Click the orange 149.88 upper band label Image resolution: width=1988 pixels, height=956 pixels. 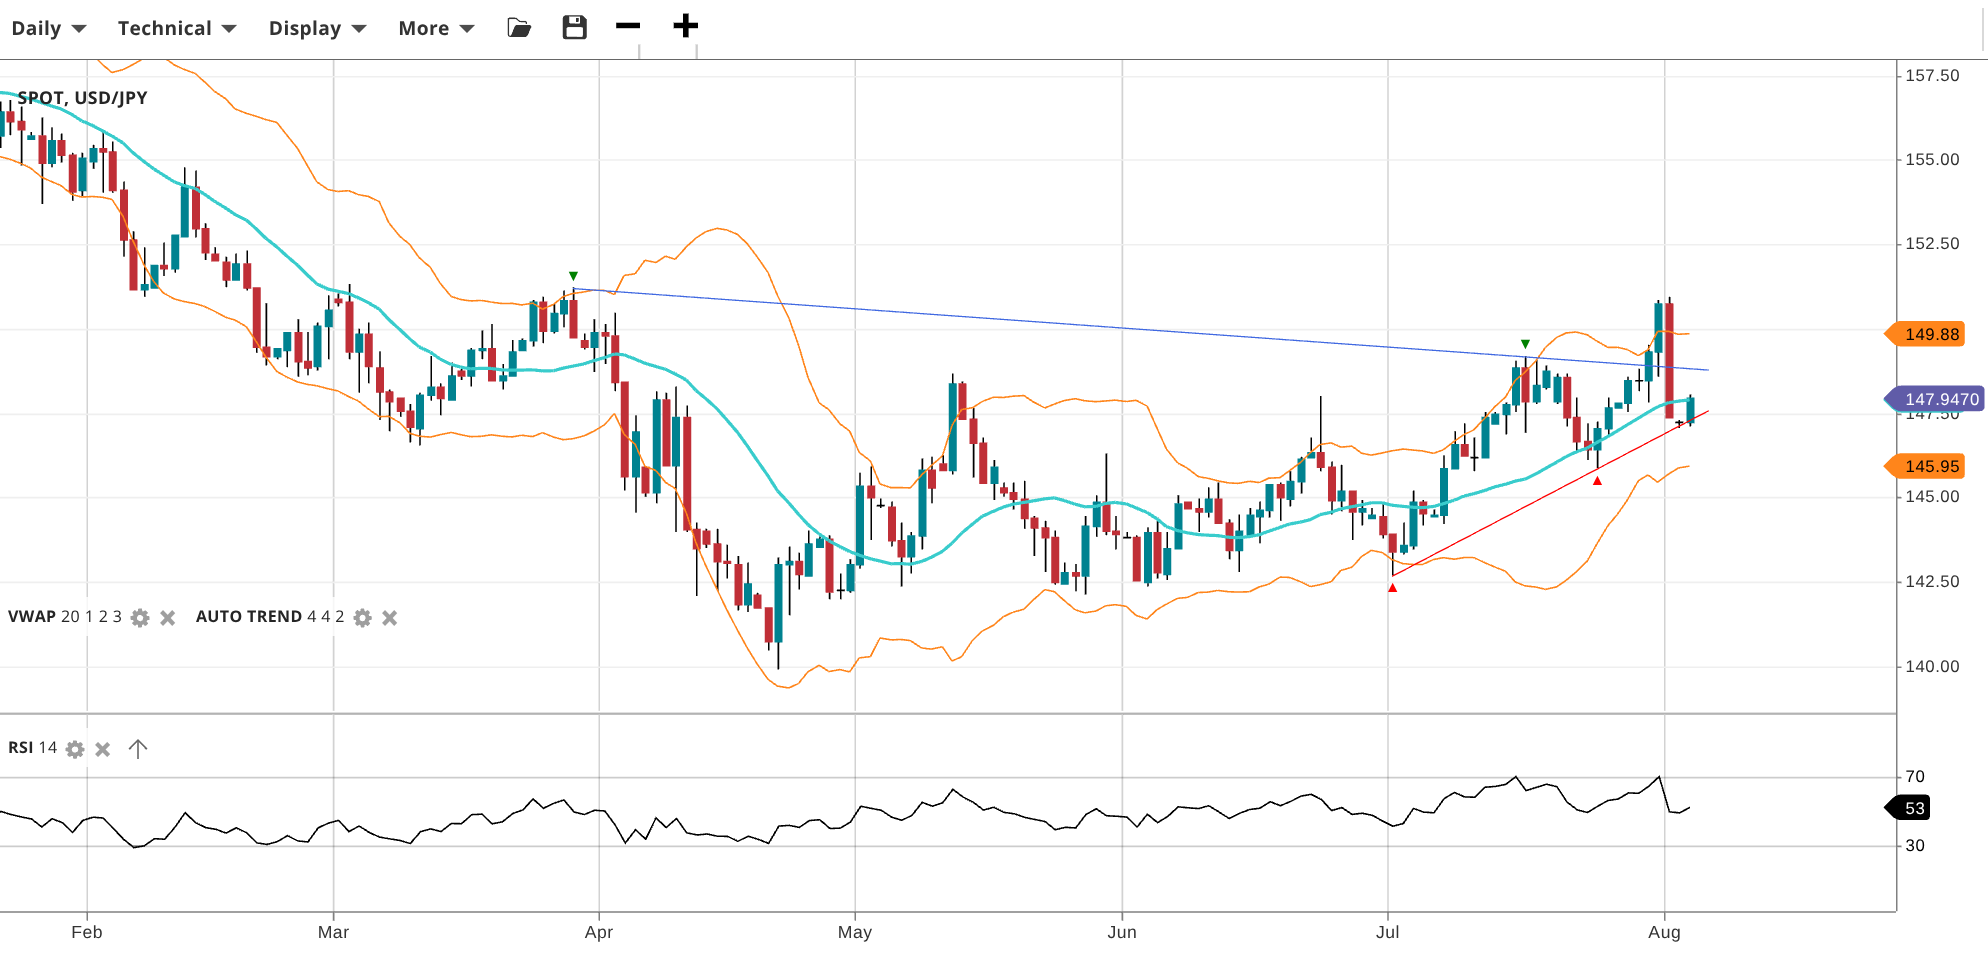[1928, 334]
